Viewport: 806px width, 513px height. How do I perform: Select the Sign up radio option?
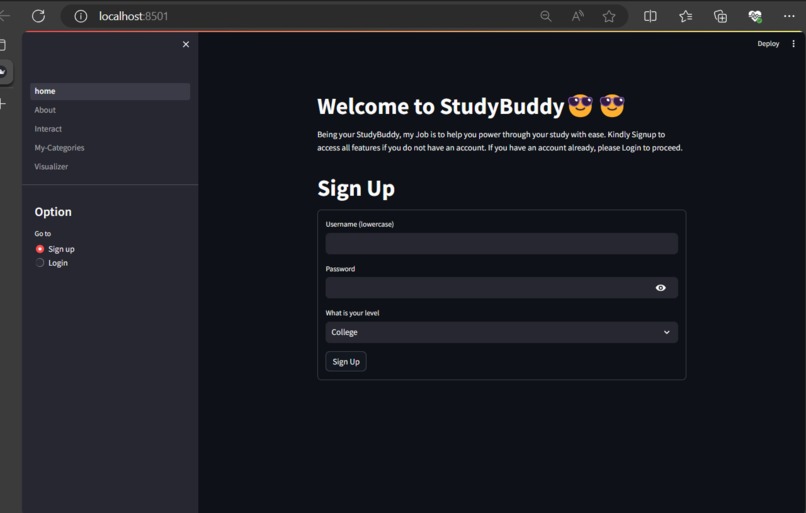55,249
